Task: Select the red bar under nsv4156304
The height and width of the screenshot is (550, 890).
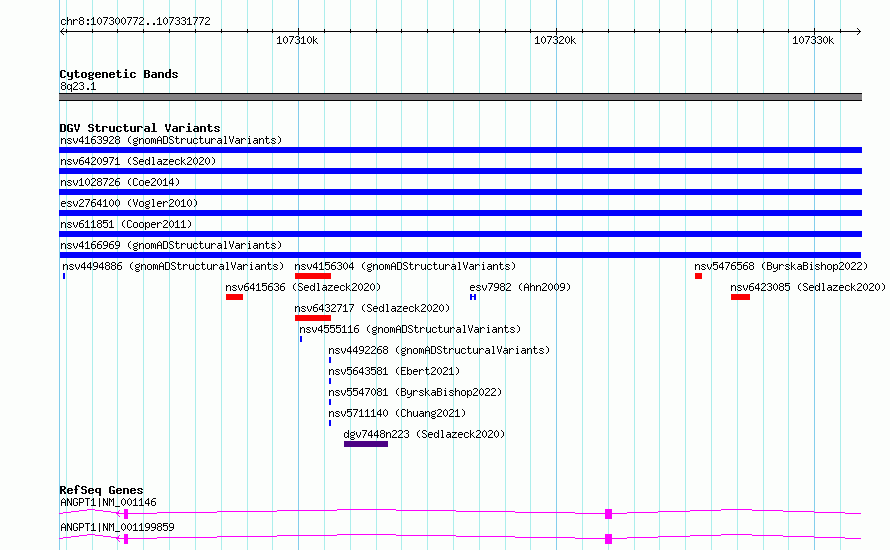Action: 313,276
